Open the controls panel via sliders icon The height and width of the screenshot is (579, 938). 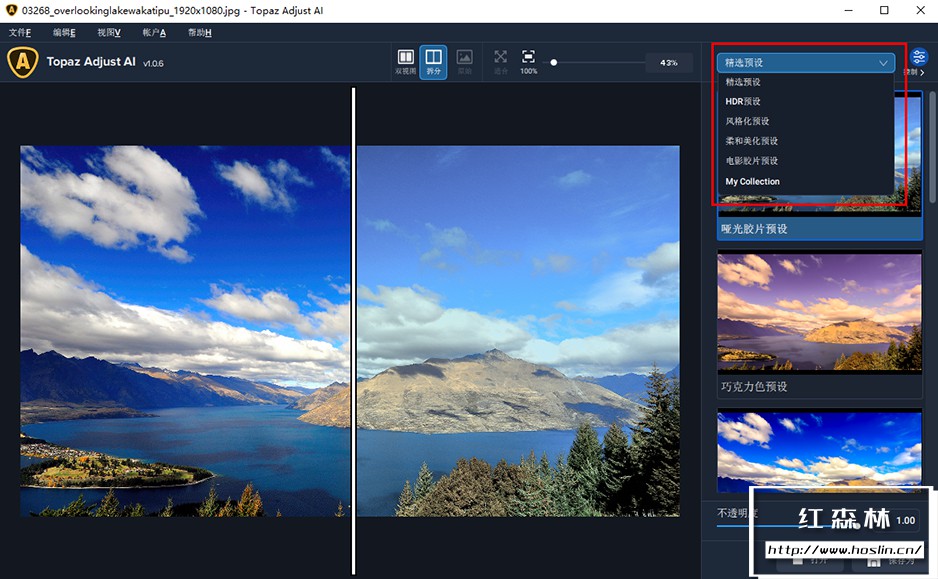(x=918, y=57)
